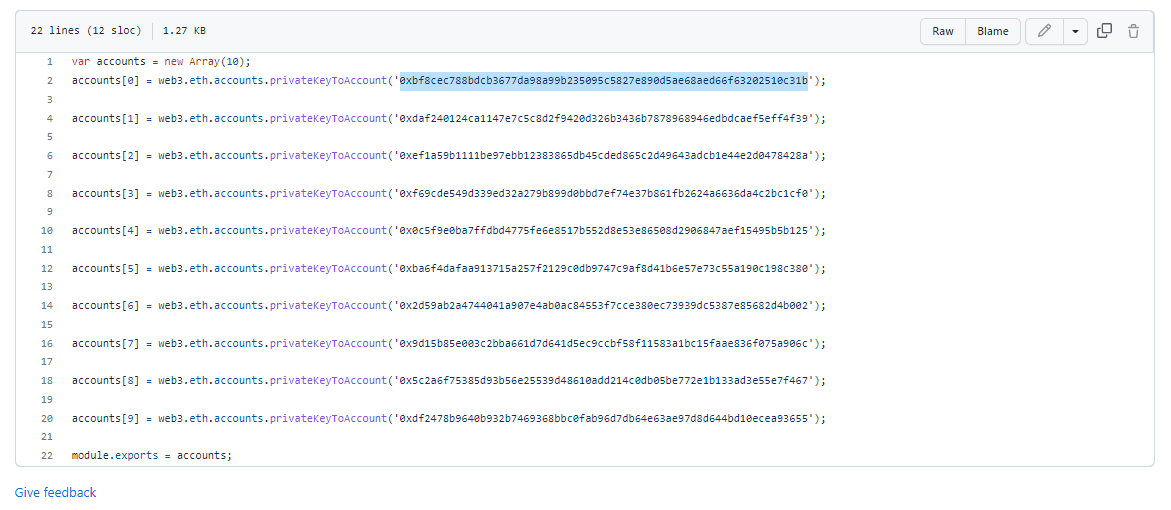Follow the Give feedback link
Image resolution: width=1171 pixels, height=510 pixels.
click(56, 493)
